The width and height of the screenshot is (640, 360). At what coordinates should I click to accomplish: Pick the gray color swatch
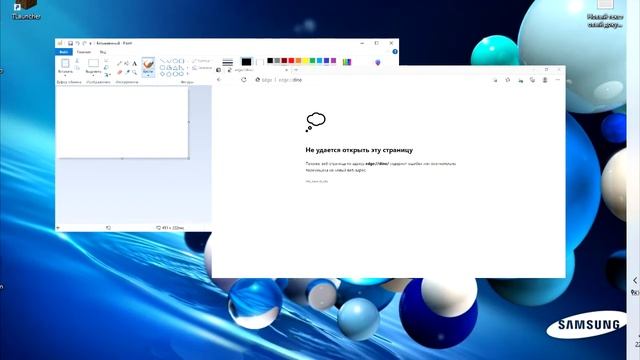click(277, 60)
